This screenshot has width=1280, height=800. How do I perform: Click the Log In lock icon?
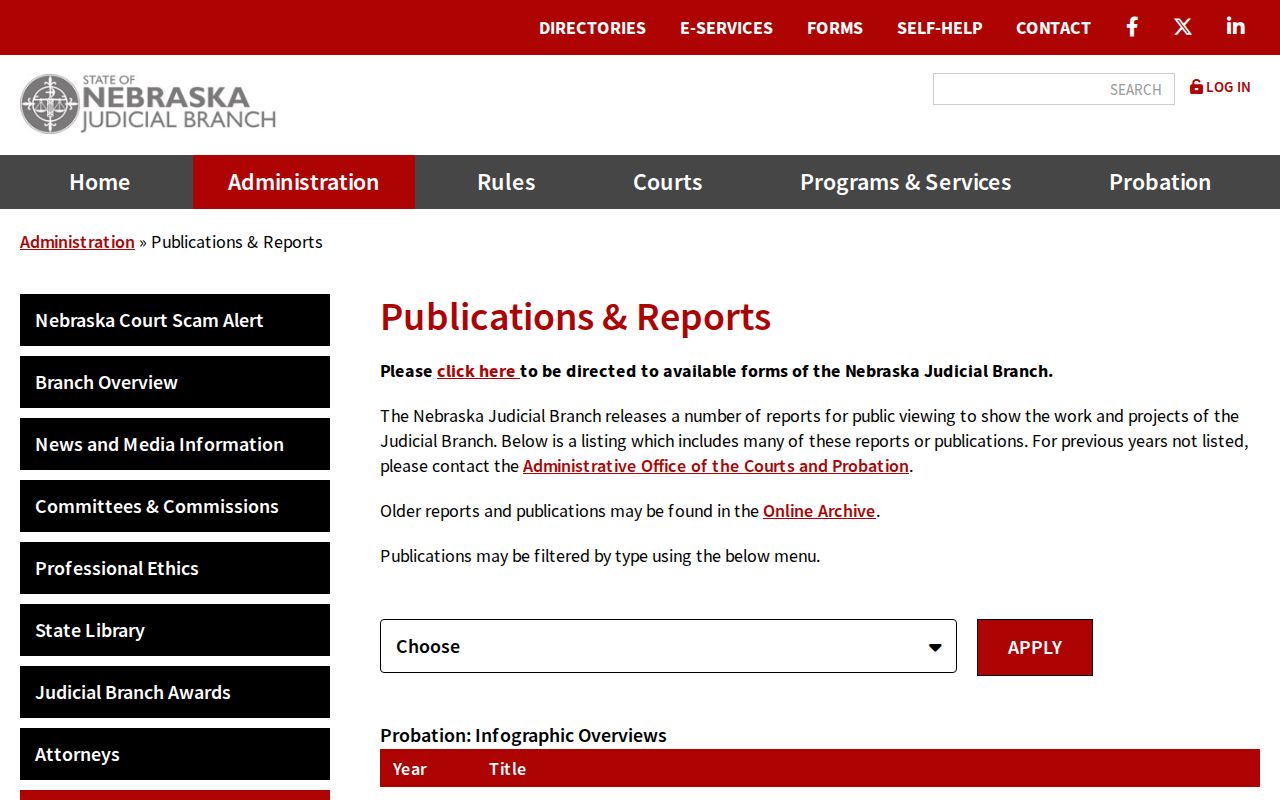click(1196, 87)
